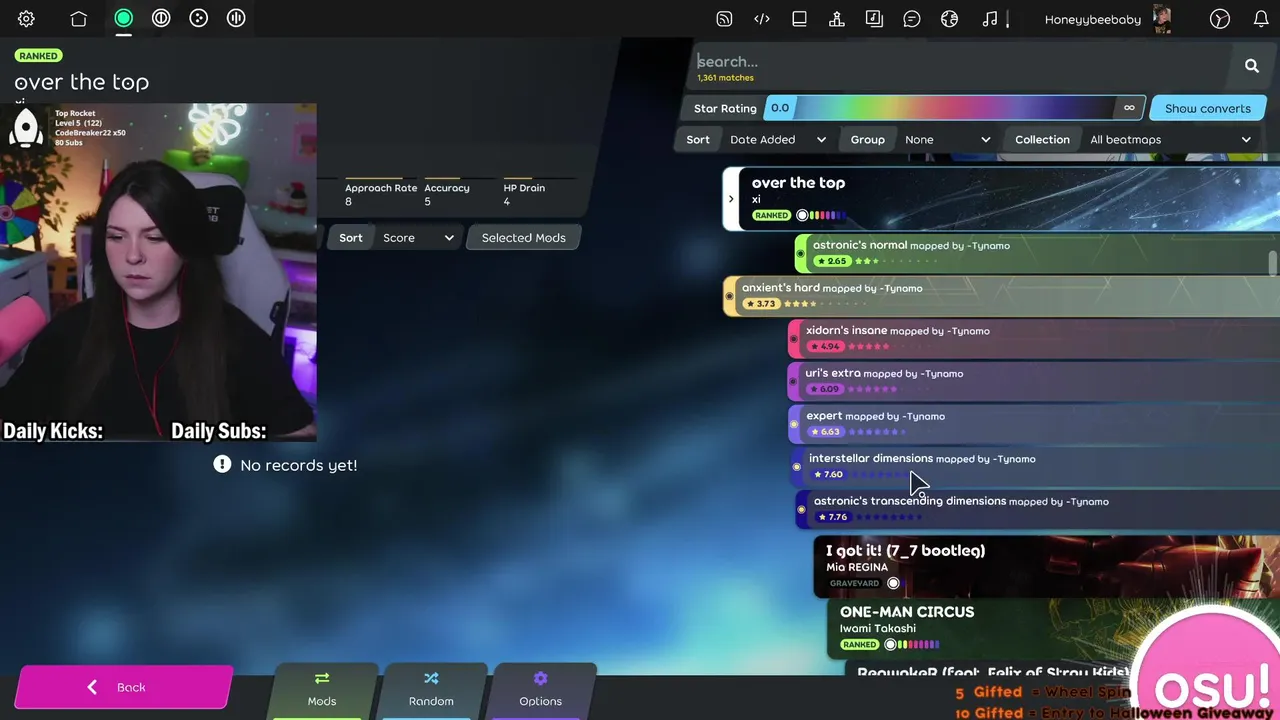Toggle the Selected Mods filter
This screenshot has height=720, width=1280.
[523, 238]
